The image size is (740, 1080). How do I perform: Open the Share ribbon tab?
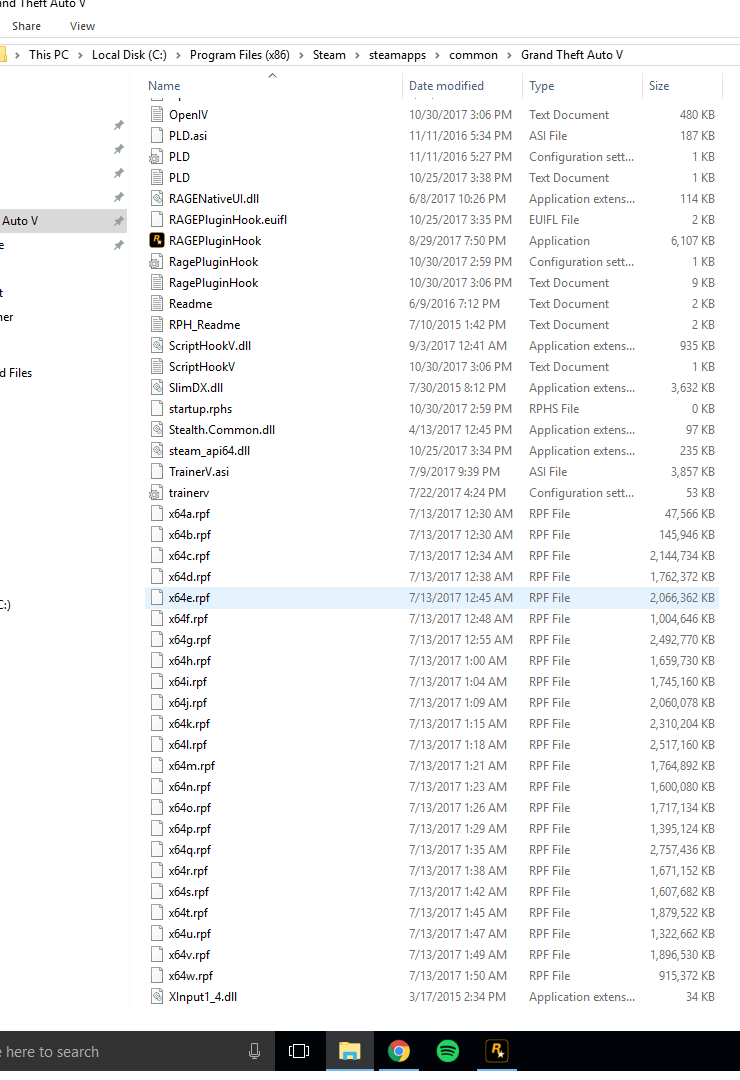(26, 26)
